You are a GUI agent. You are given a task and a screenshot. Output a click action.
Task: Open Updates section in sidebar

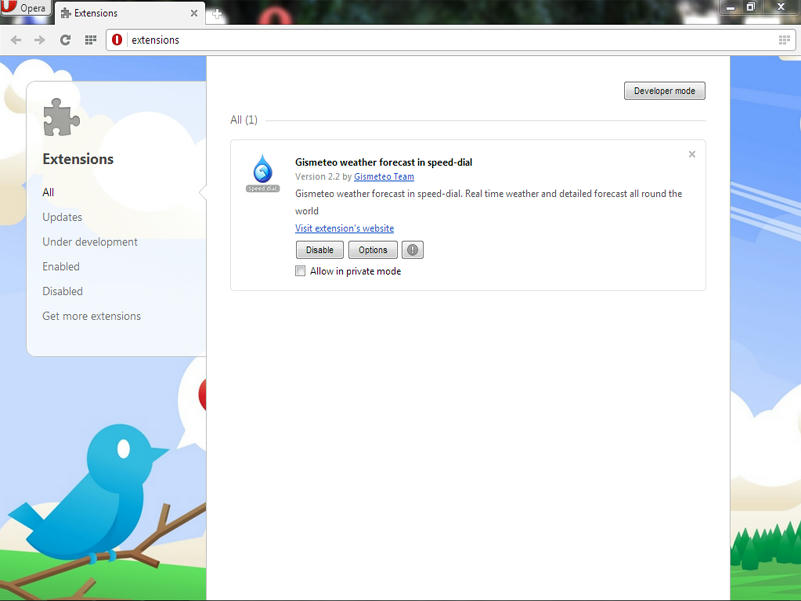[62, 217]
